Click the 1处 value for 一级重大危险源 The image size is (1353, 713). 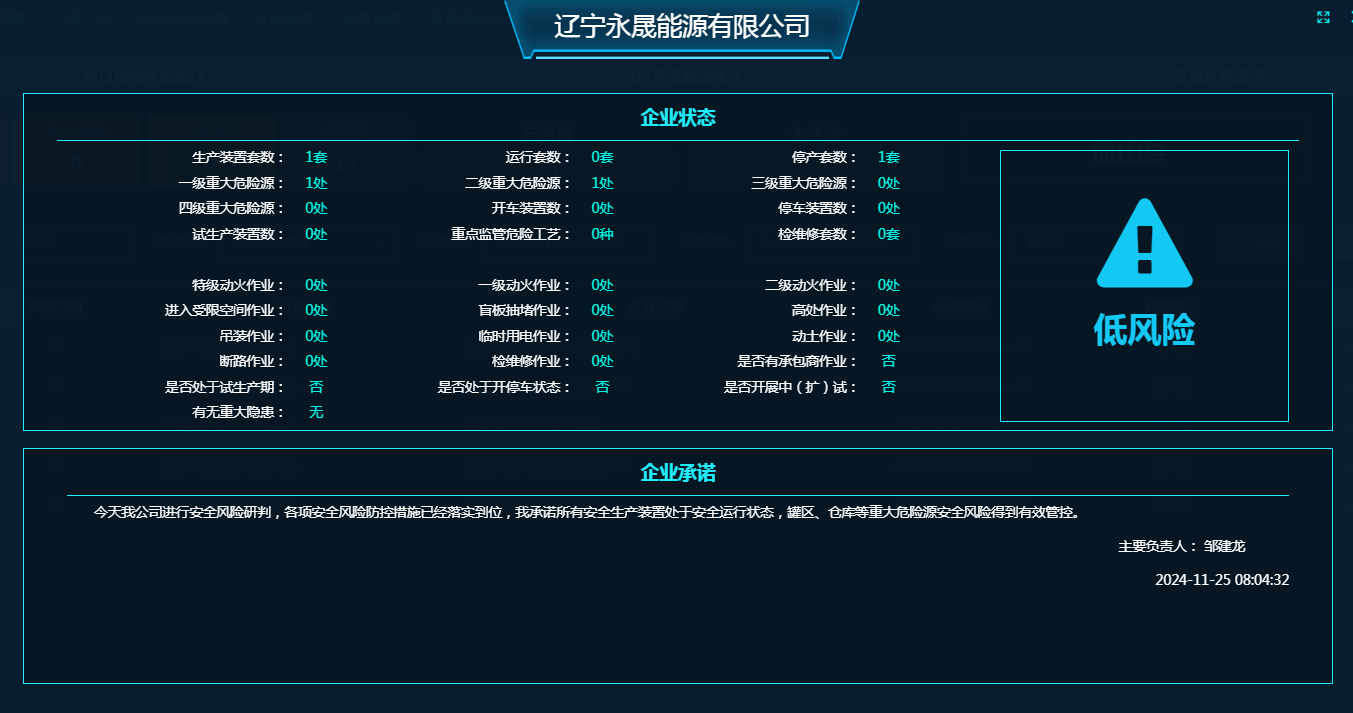[316, 183]
